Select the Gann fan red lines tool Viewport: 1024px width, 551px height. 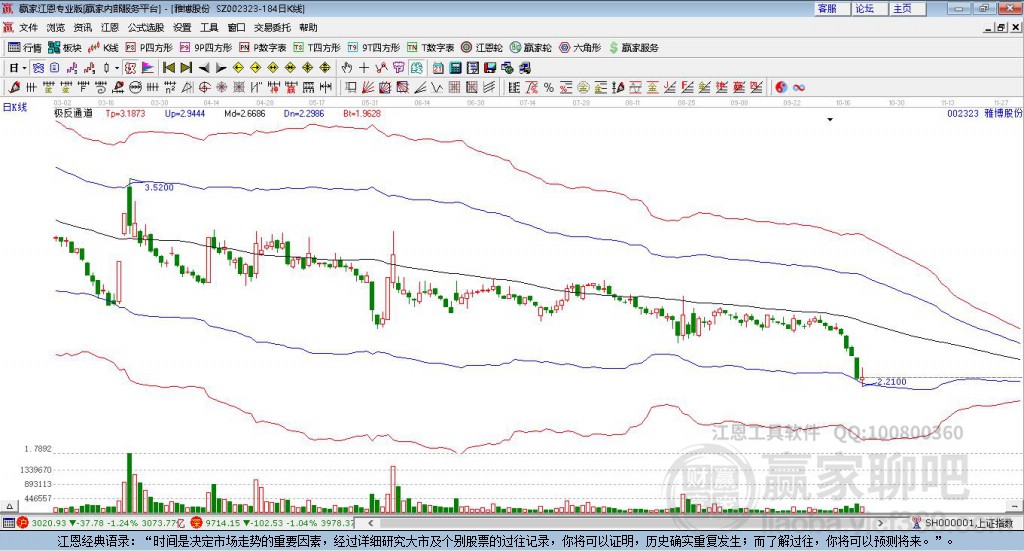(x=368, y=87)
